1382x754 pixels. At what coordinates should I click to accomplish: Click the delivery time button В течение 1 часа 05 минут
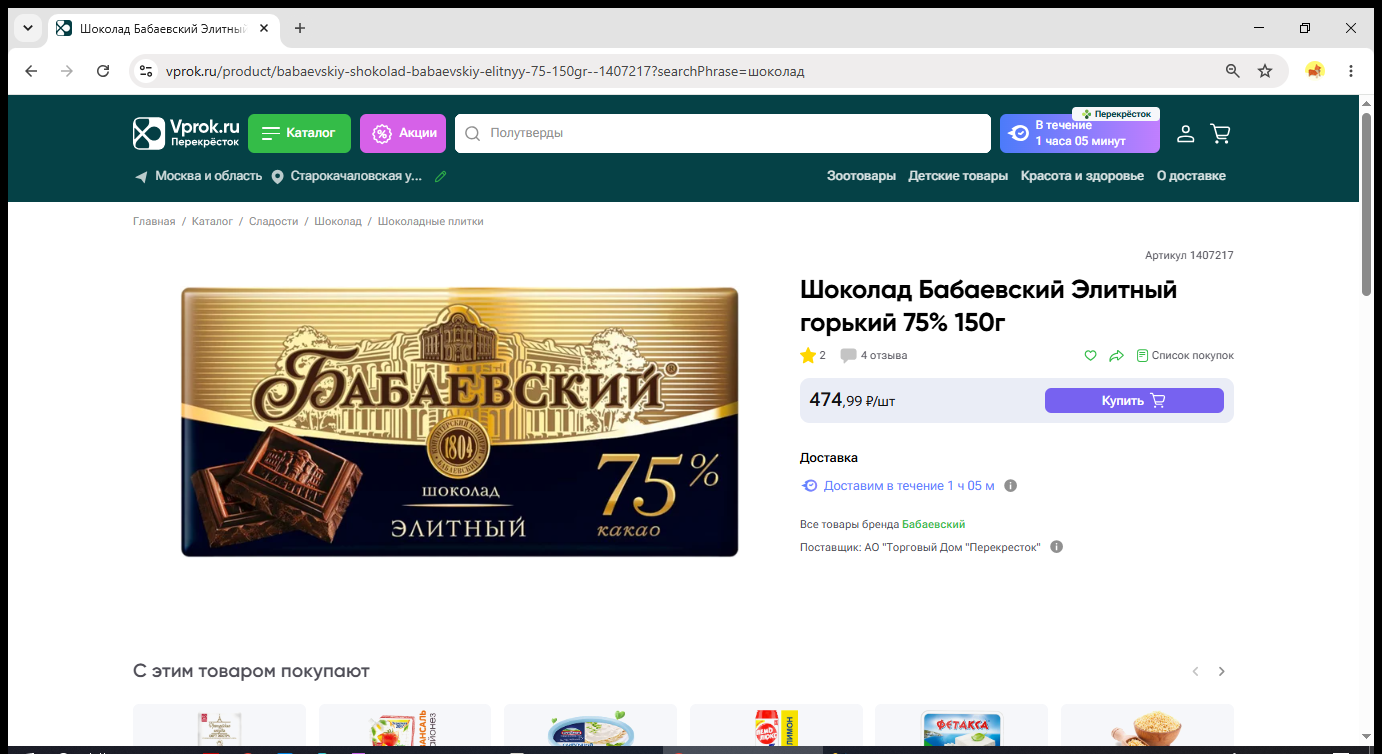click(x=1080, y=133)
